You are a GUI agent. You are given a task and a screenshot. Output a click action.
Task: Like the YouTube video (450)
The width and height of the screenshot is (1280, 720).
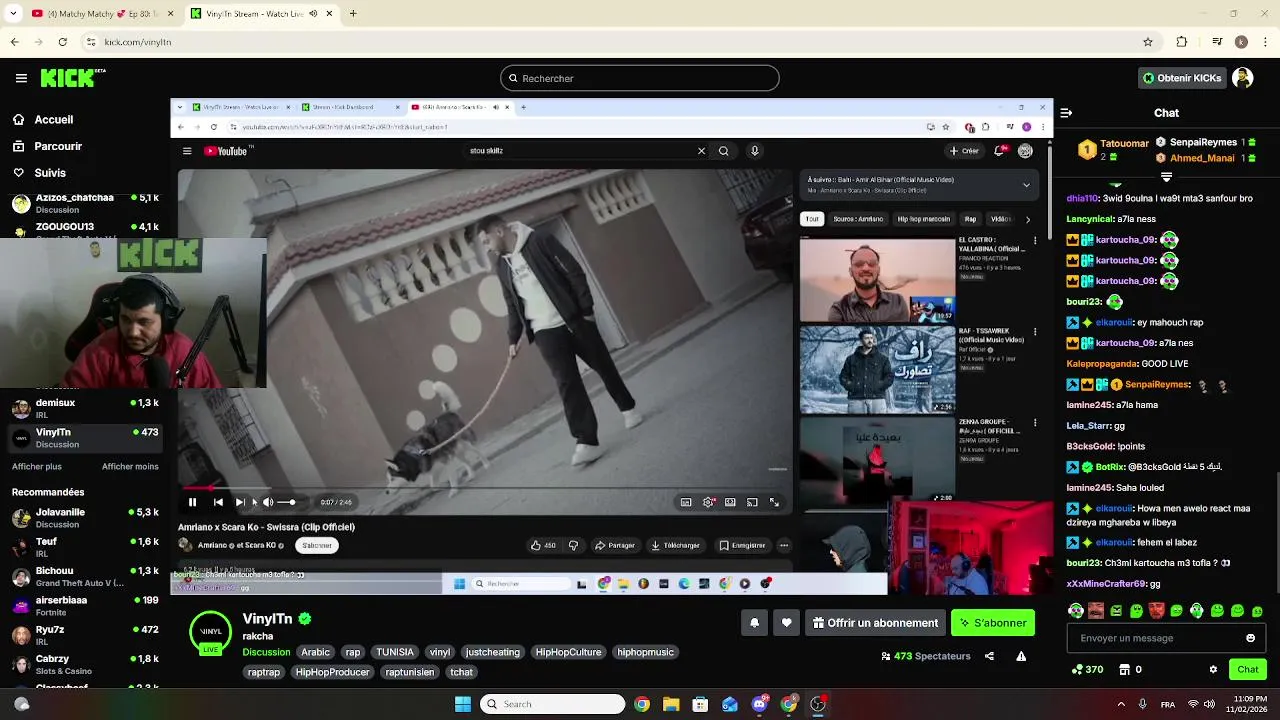543,545
